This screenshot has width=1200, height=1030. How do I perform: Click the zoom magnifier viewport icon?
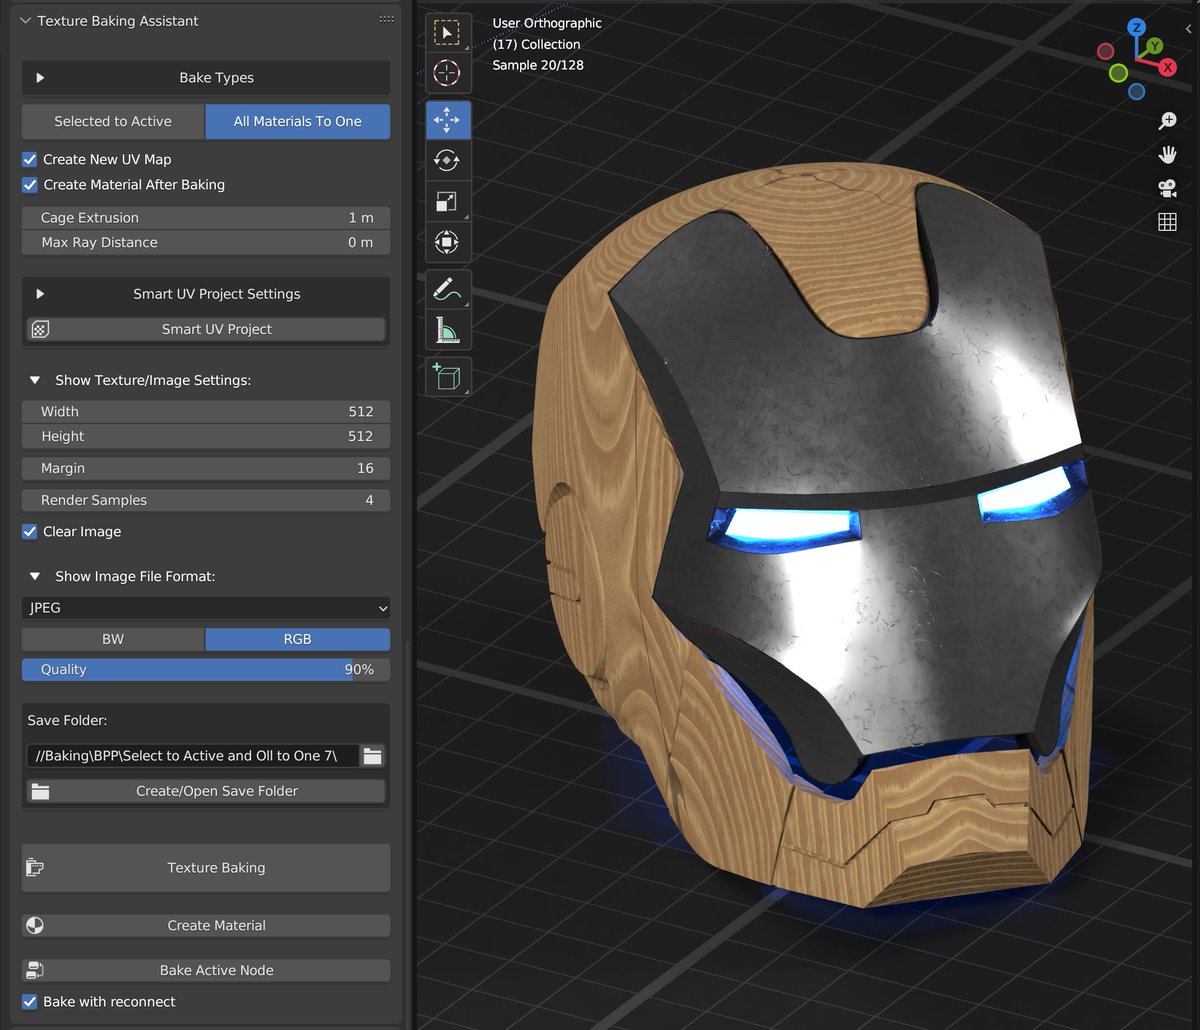click(1167, 121)
